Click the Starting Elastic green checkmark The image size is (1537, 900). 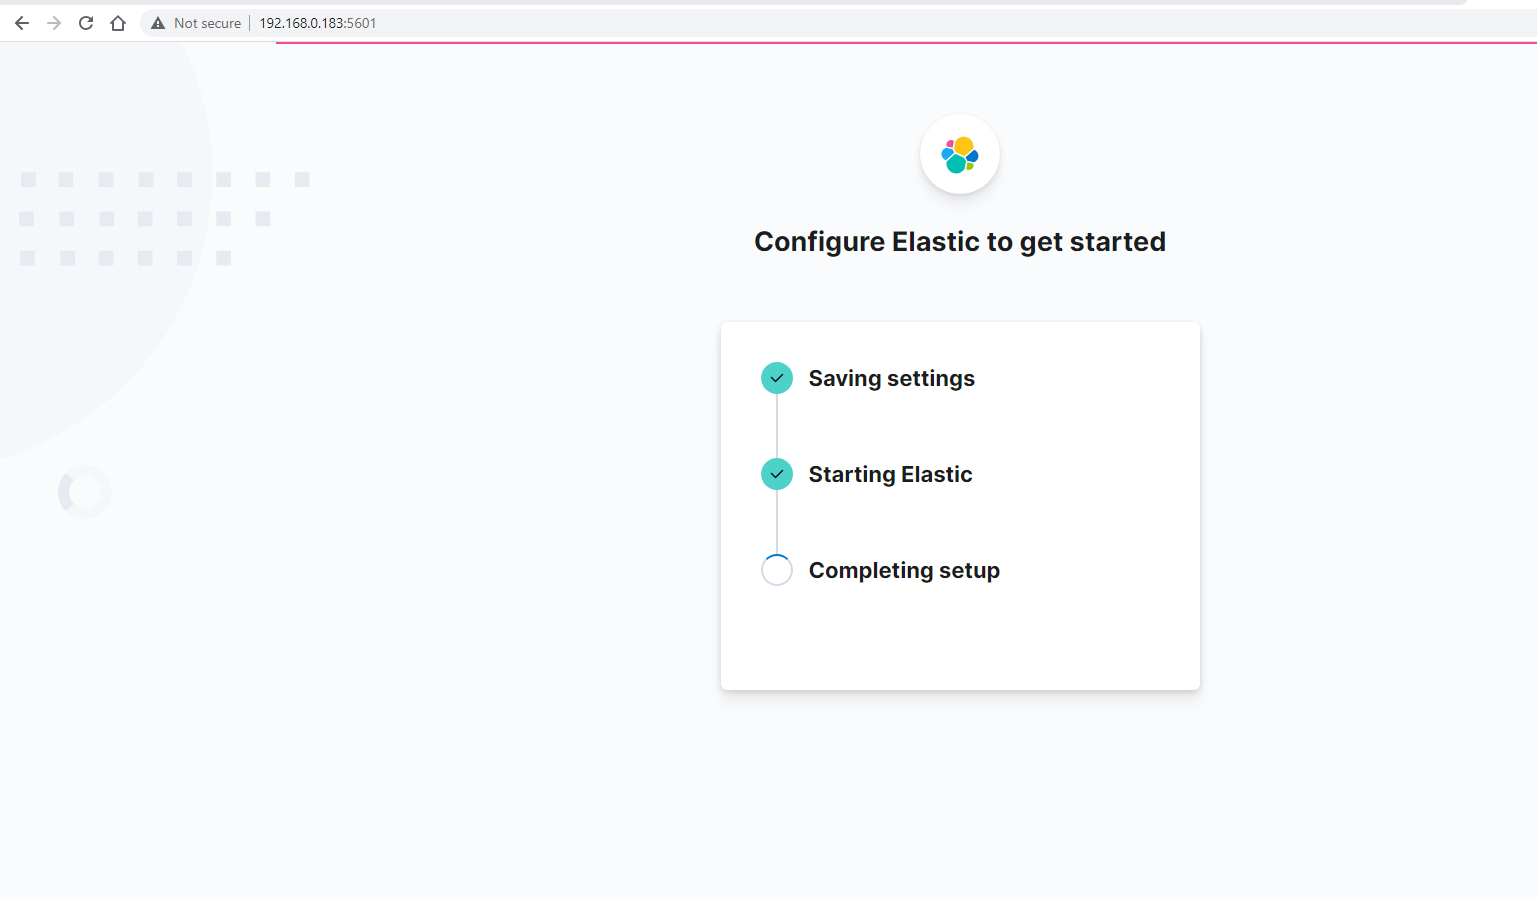[777, 474]
